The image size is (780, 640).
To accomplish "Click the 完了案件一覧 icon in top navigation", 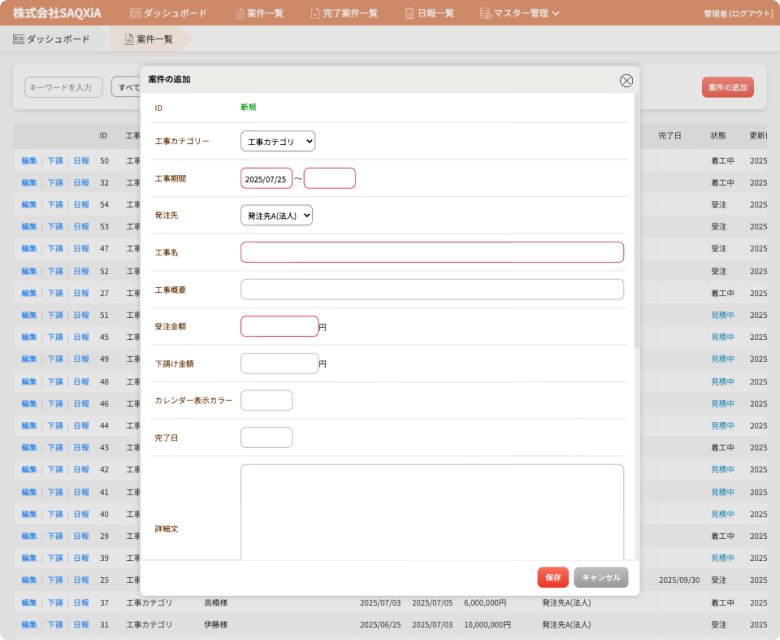I will 315,13.
